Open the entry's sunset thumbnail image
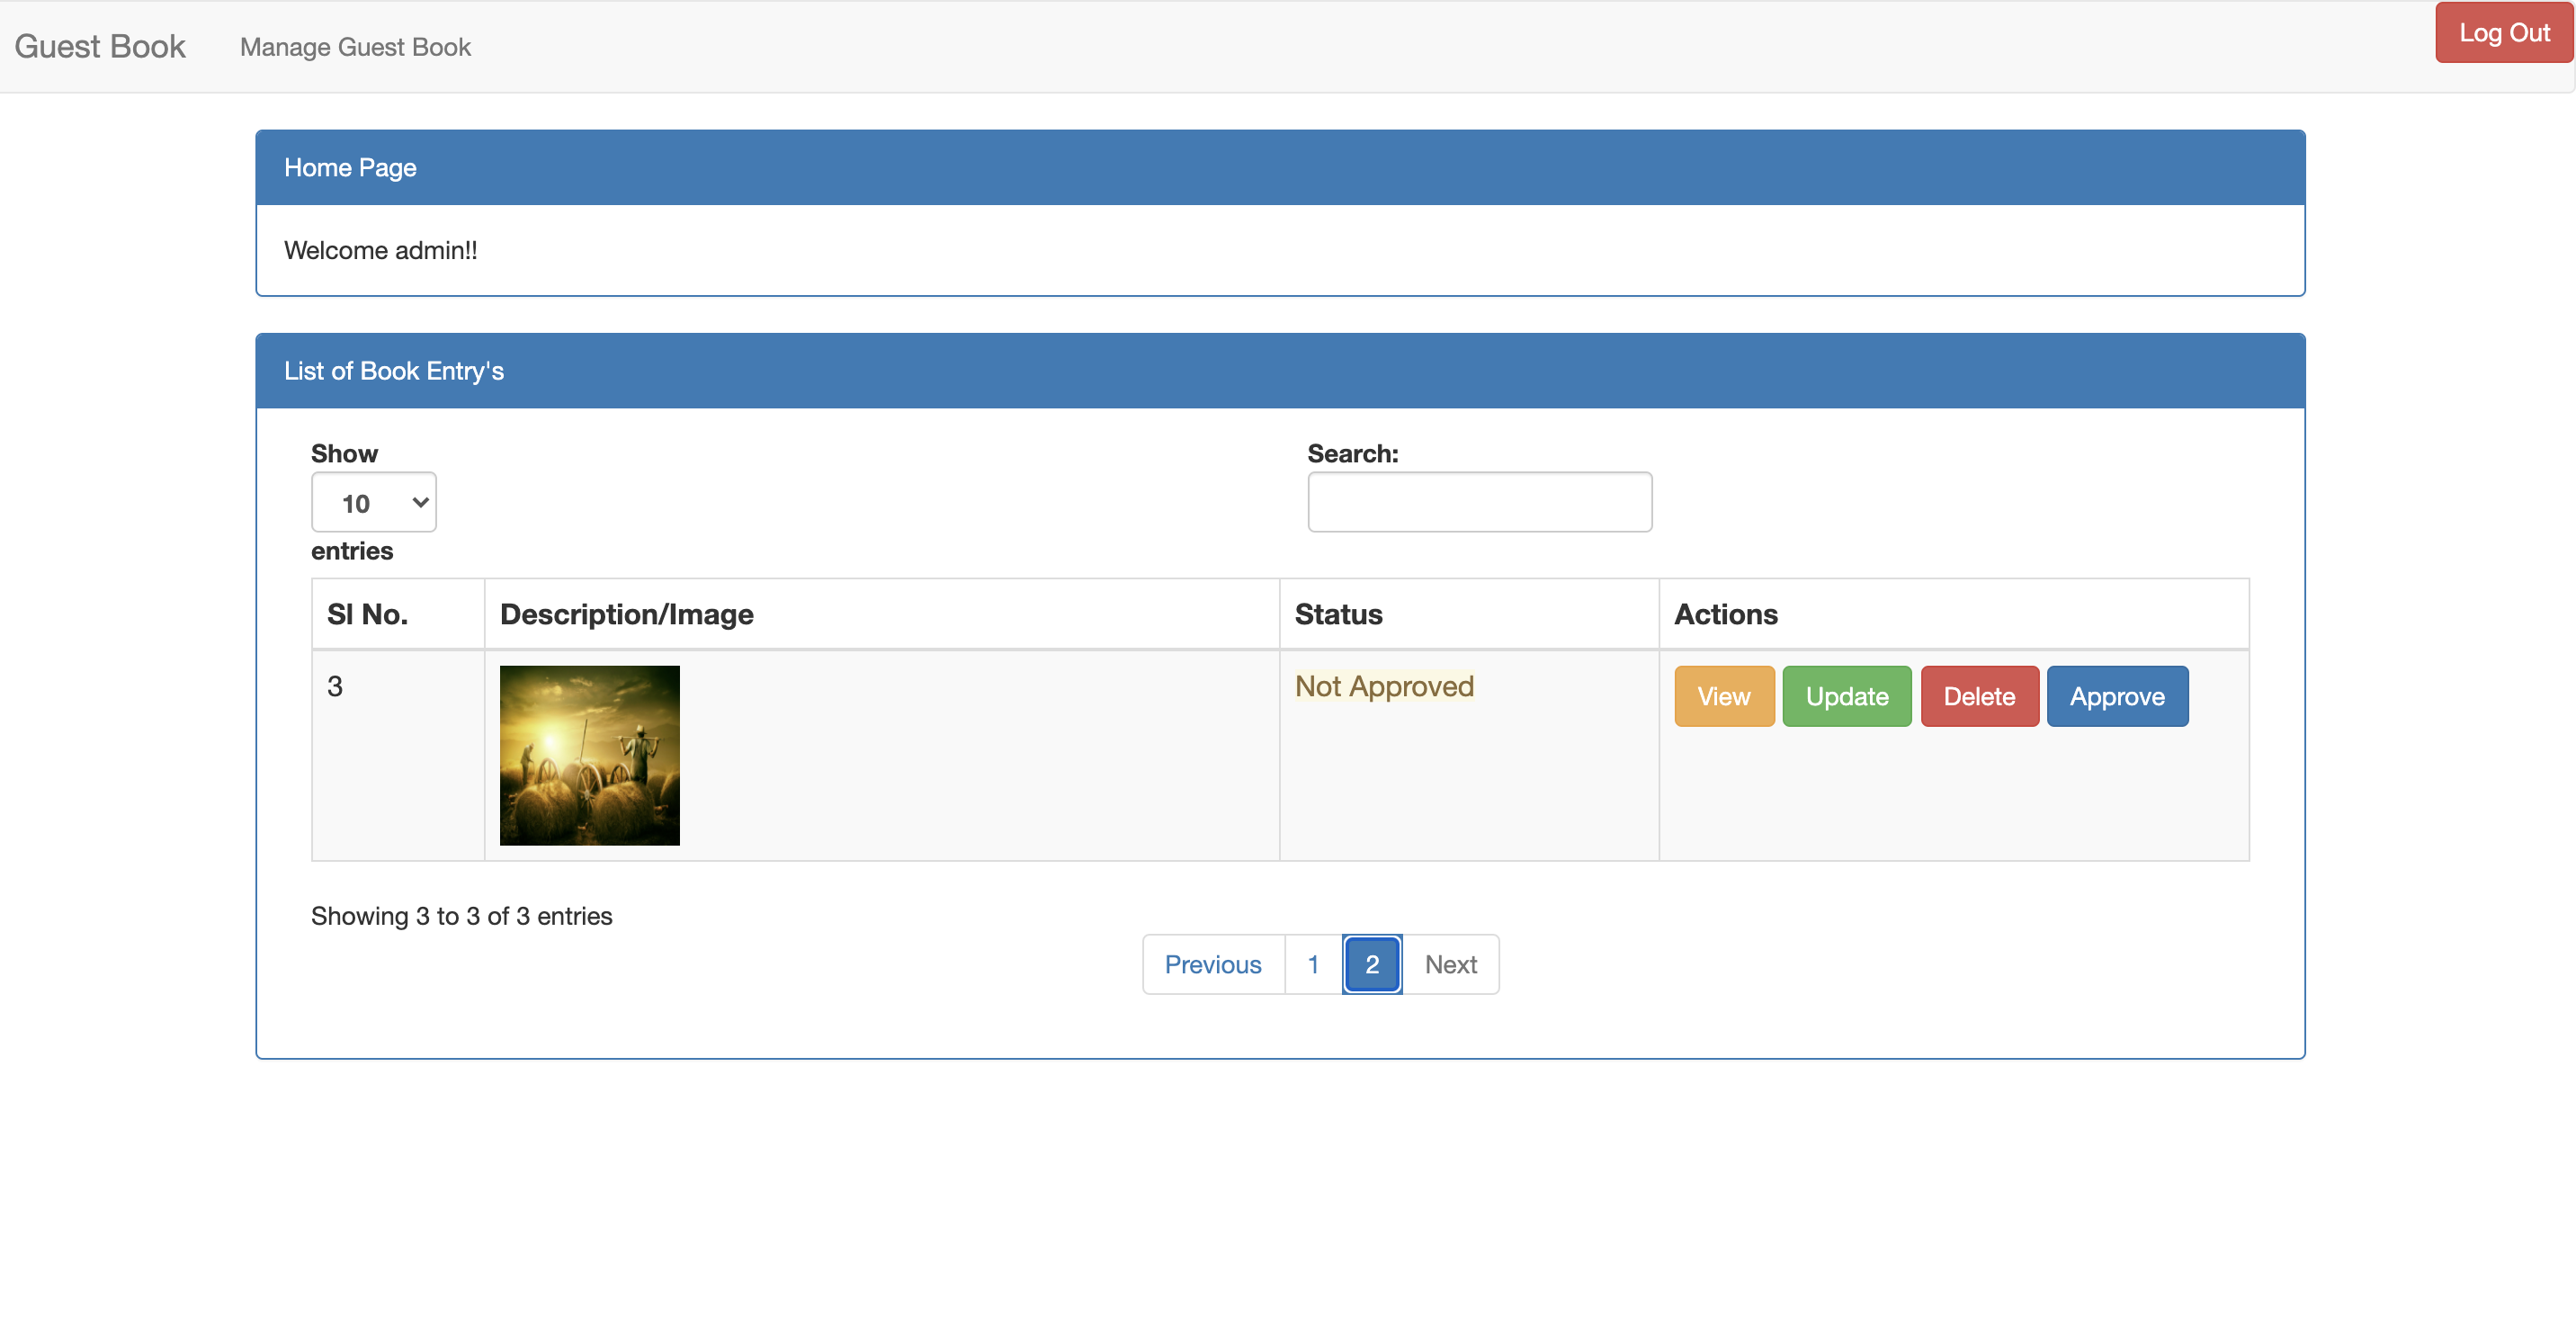Viewport: 2576px width, 1344px height. click(x=589, y=755)
